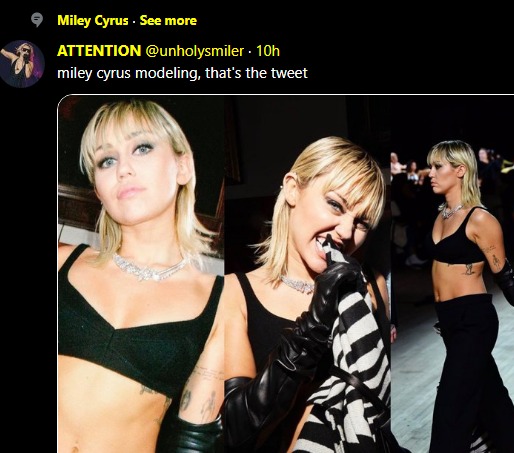Screen dimensions: 514x453
Task: Open the ATTENTION display name profile
Action: tap(99, 51)
